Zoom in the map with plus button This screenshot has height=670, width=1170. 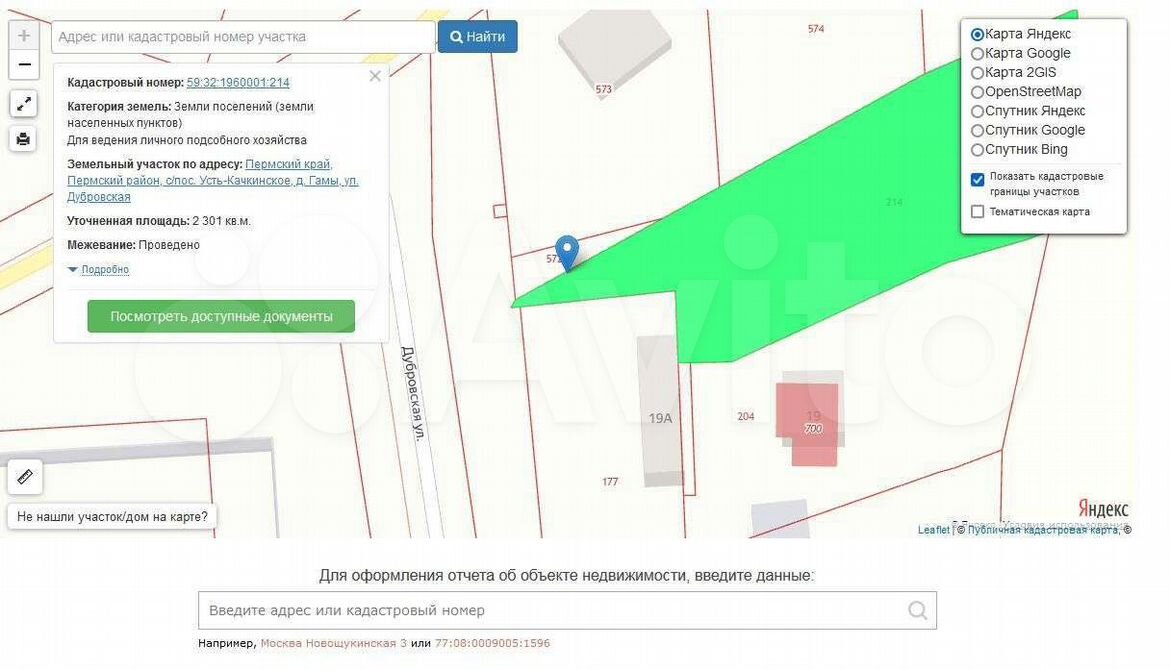(x=24, y=36)
